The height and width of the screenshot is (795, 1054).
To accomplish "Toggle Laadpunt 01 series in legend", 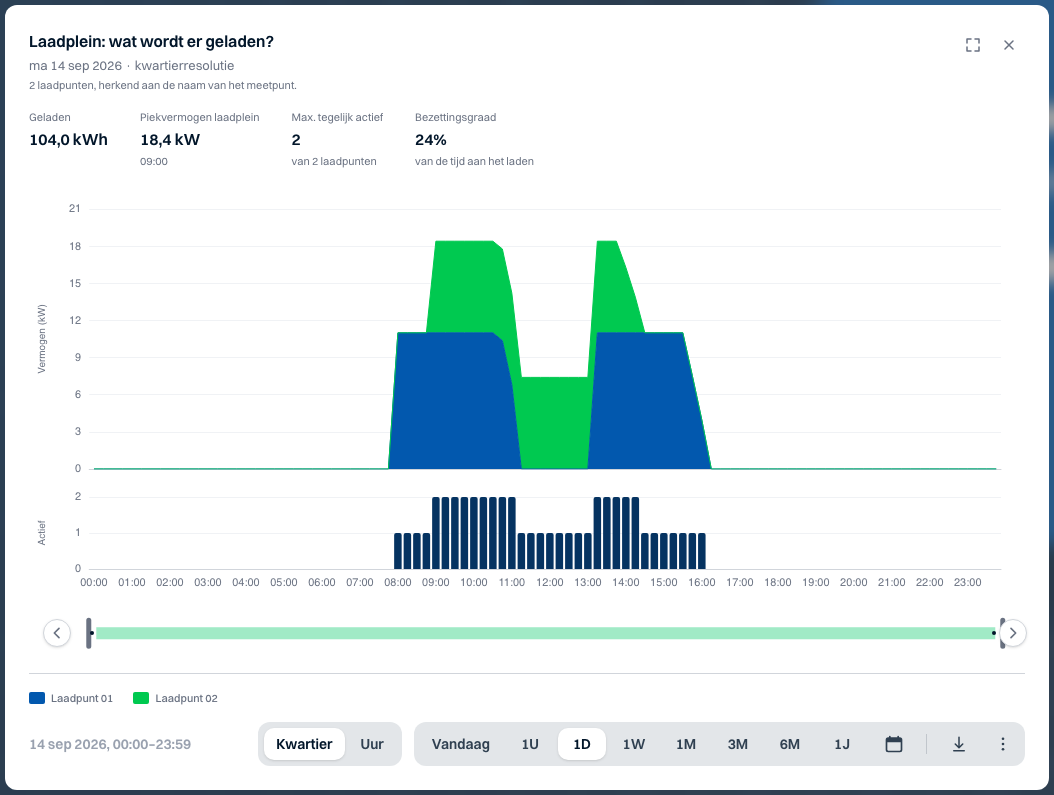I will point(71,698).
